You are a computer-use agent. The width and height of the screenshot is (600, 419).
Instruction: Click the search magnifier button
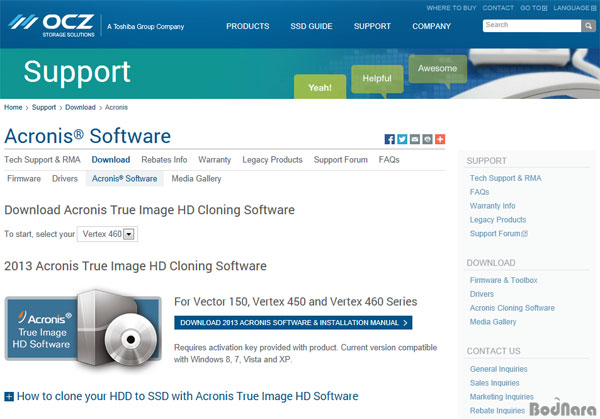(x=588, y=26)
